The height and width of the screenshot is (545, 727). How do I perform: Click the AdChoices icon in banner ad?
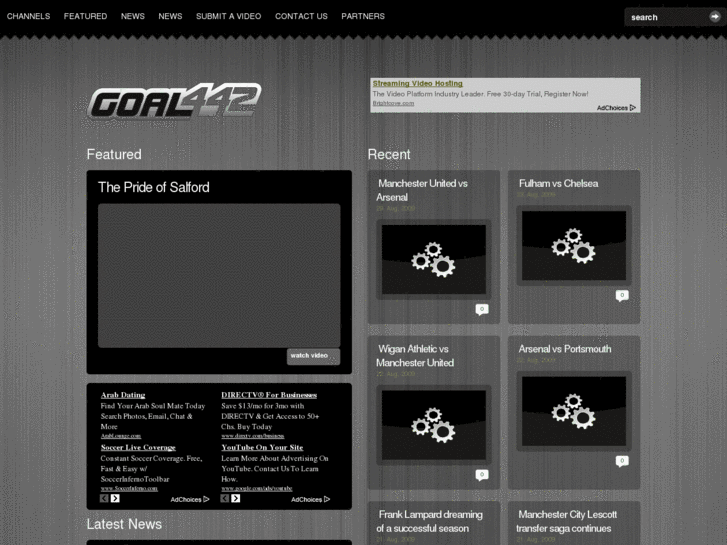(x=633, y=108)
